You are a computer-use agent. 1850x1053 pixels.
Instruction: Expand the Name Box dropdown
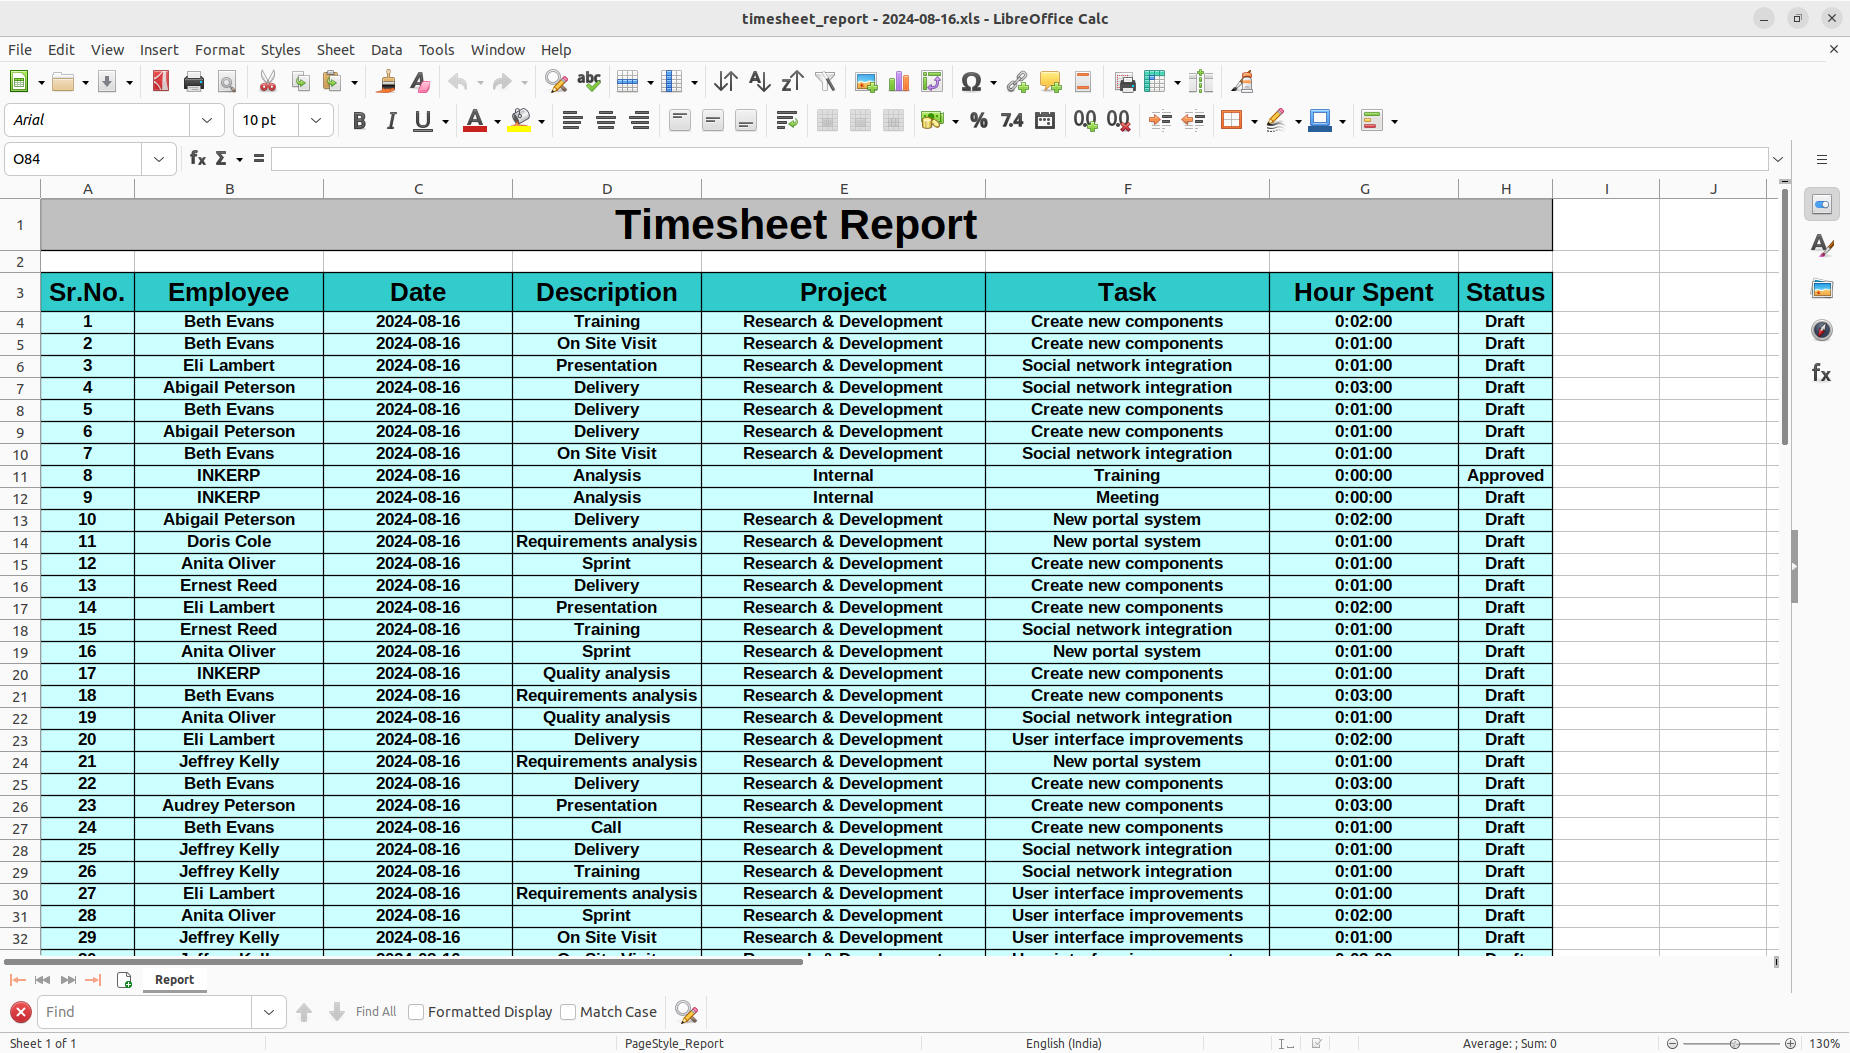pos(159,159)
